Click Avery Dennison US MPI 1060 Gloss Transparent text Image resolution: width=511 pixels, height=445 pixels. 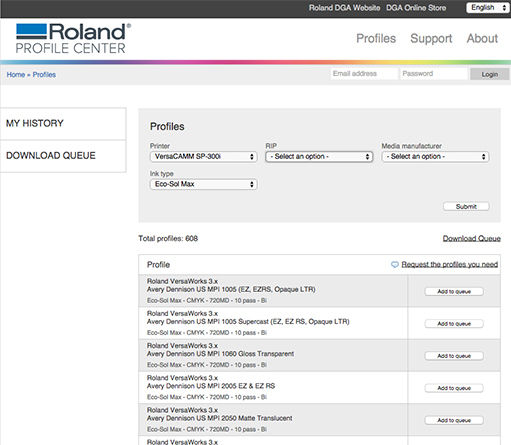point(220,354)
